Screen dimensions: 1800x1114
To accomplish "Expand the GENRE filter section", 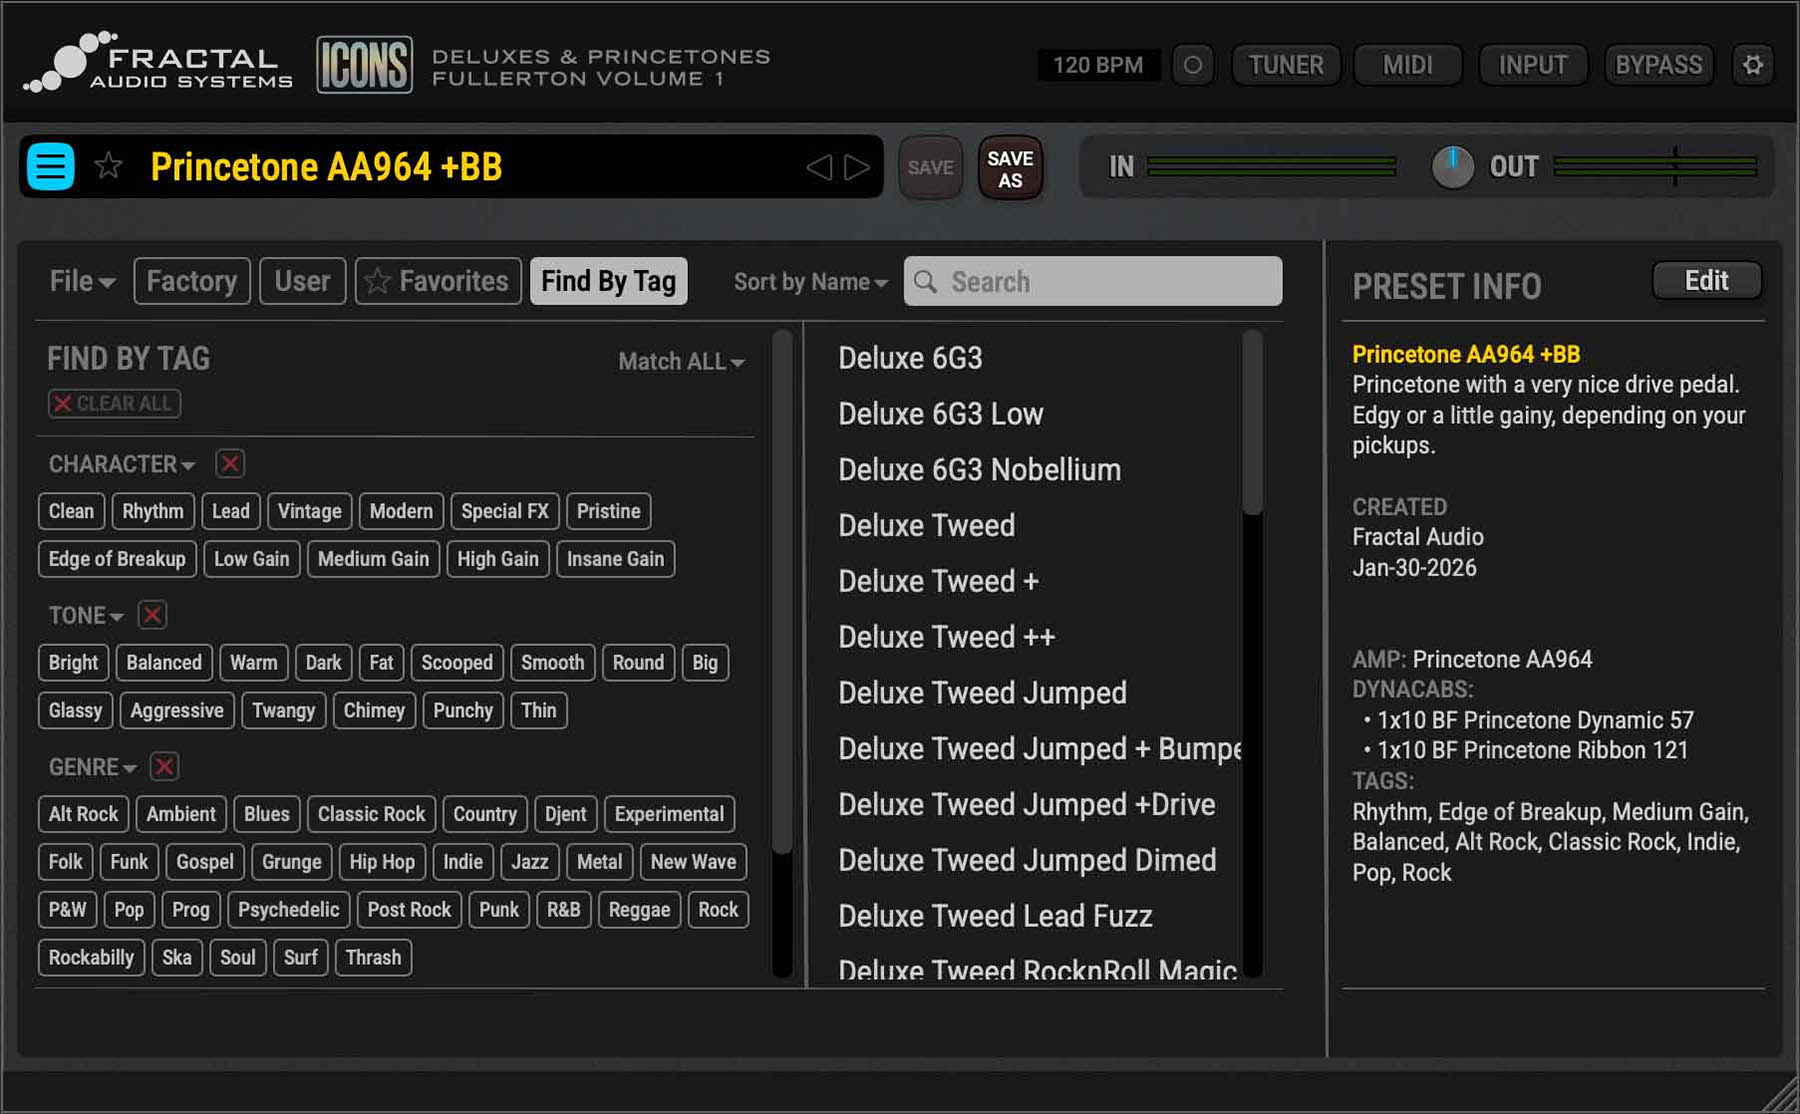I will [91, 767].
